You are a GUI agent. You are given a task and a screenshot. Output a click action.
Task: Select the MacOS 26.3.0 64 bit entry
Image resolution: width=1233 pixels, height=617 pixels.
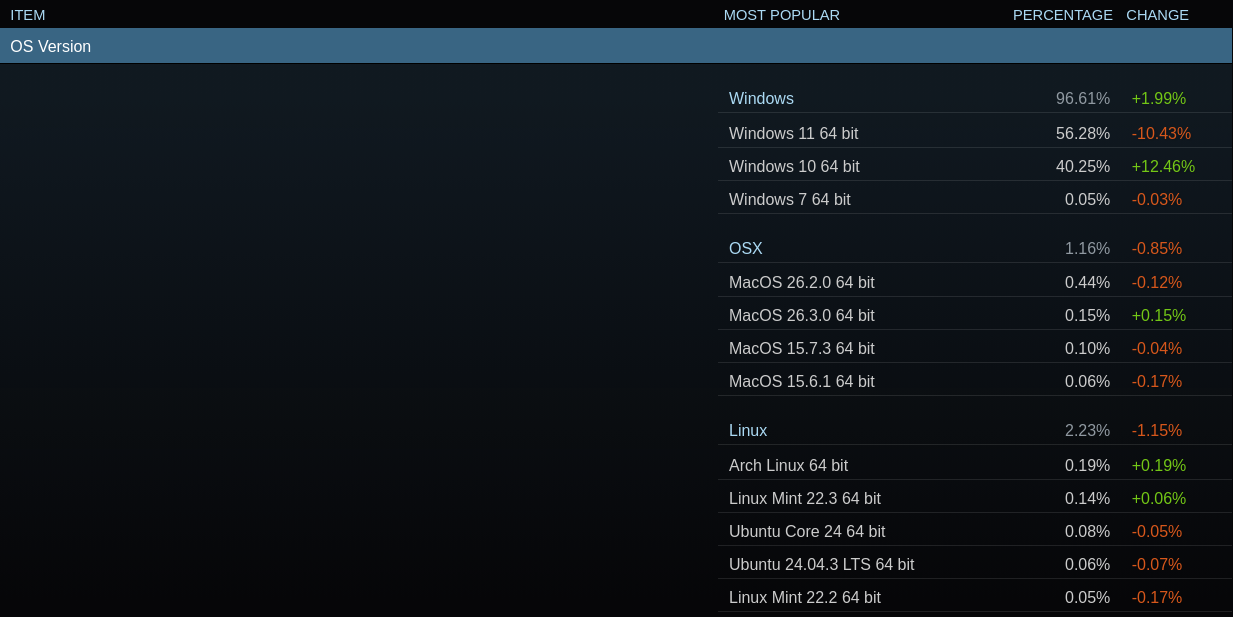click(x=801, y=315)
